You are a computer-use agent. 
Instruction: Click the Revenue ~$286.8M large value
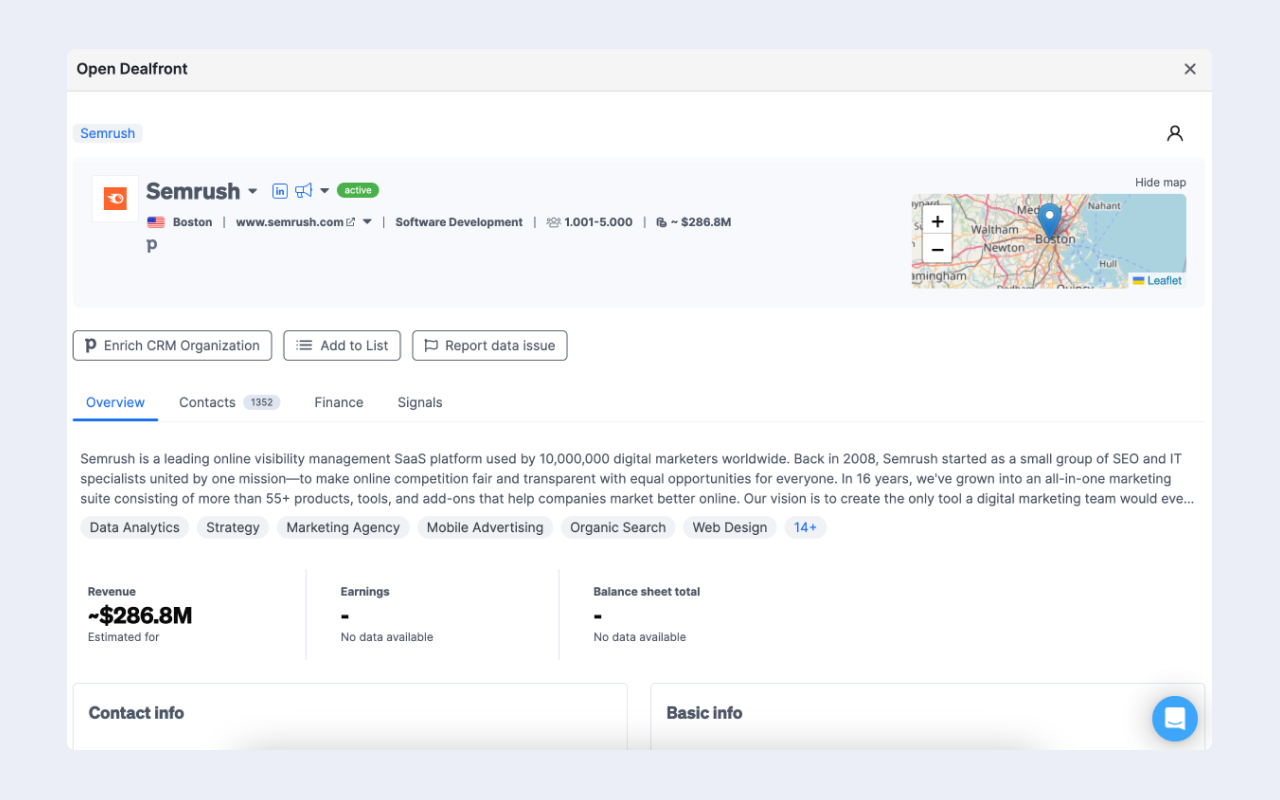140,615
